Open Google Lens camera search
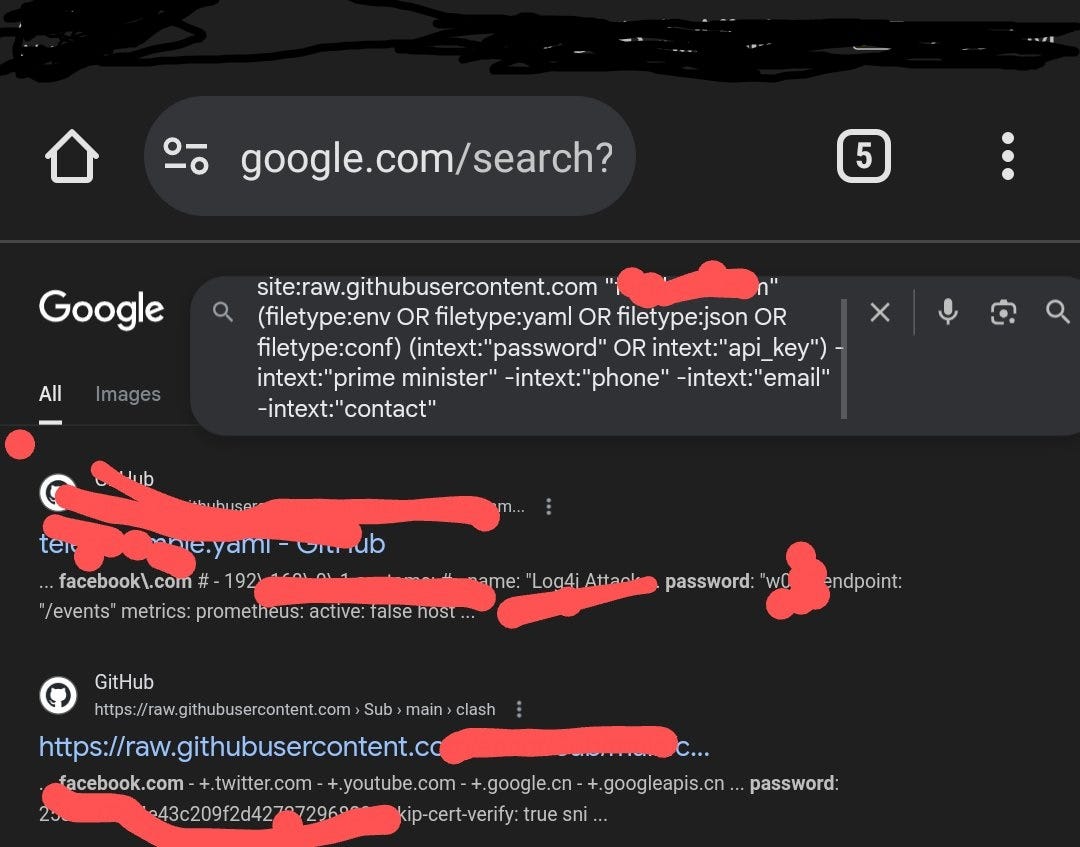1080x847 pixels. 1003,313
